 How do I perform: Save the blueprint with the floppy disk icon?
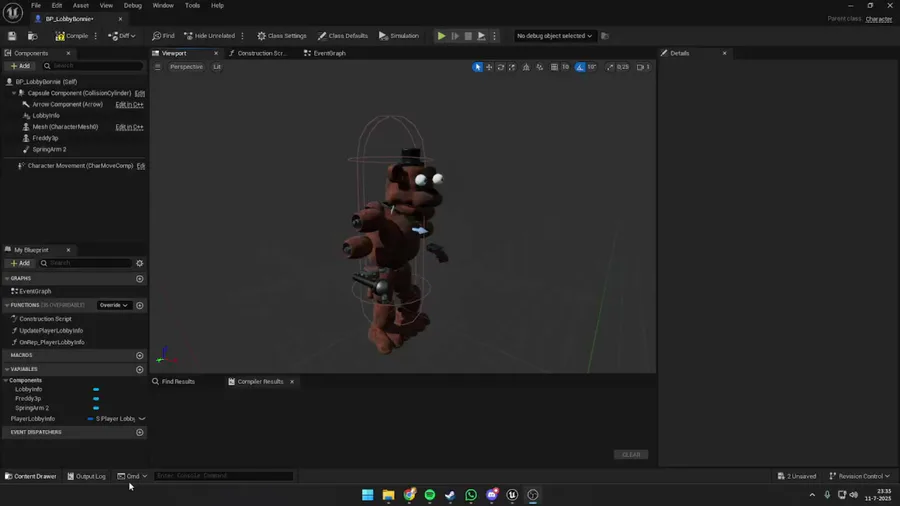coord(12,36)
